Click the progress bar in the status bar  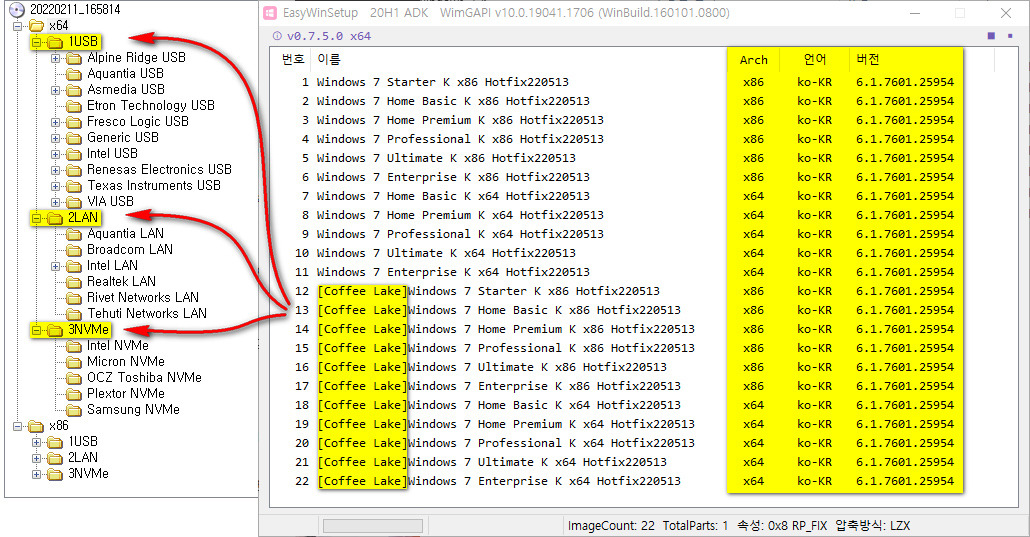373,526
